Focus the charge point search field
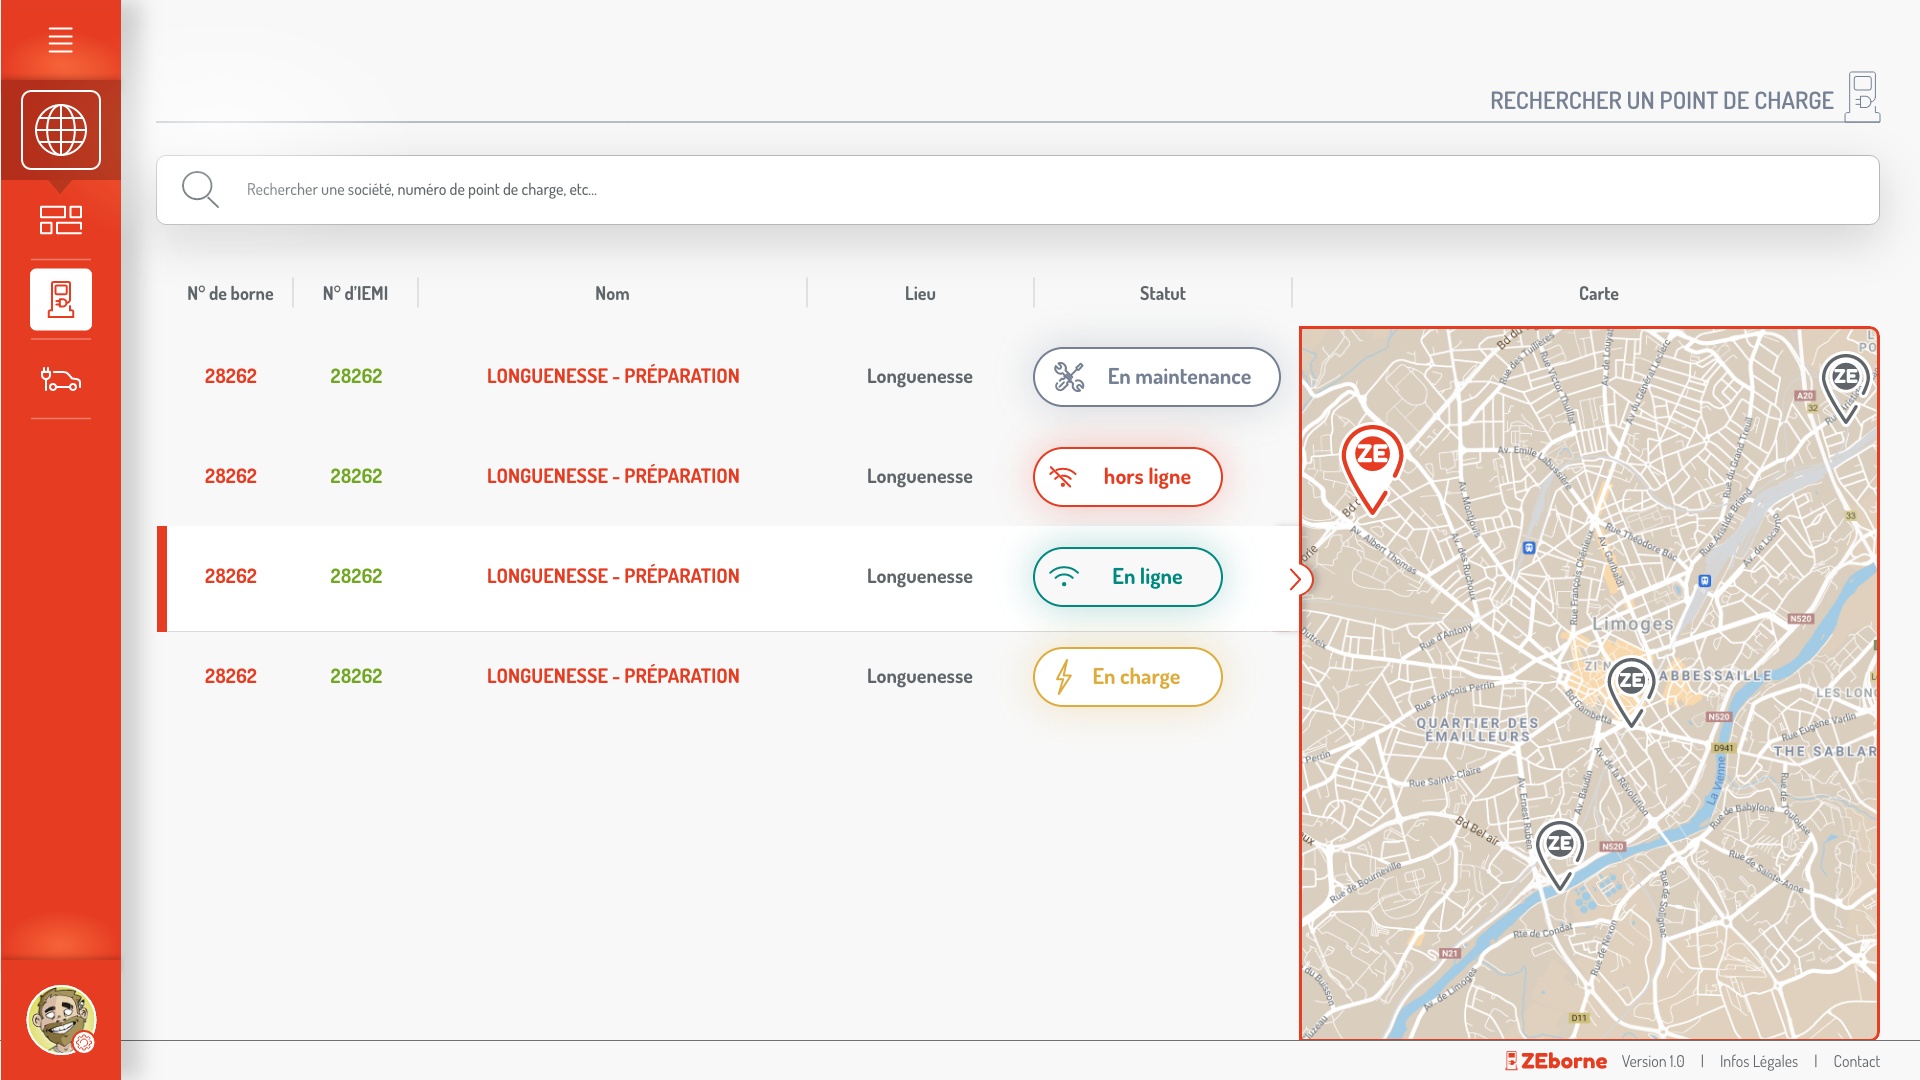Screen dimensions: 1920x1080 click(1000, 189)
